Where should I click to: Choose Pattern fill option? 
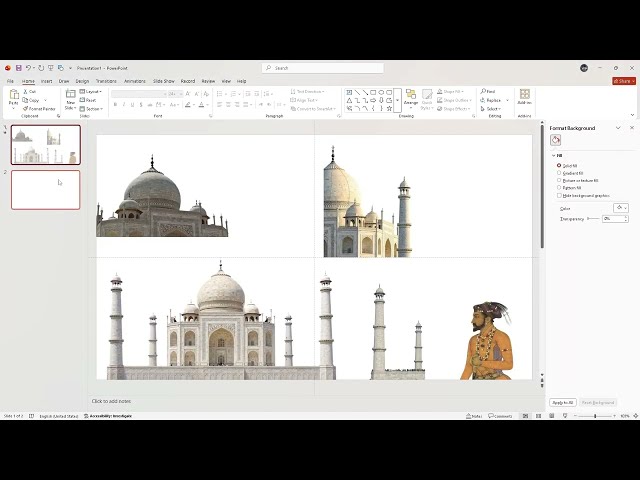pyautogui.click(x=559, y=188)
